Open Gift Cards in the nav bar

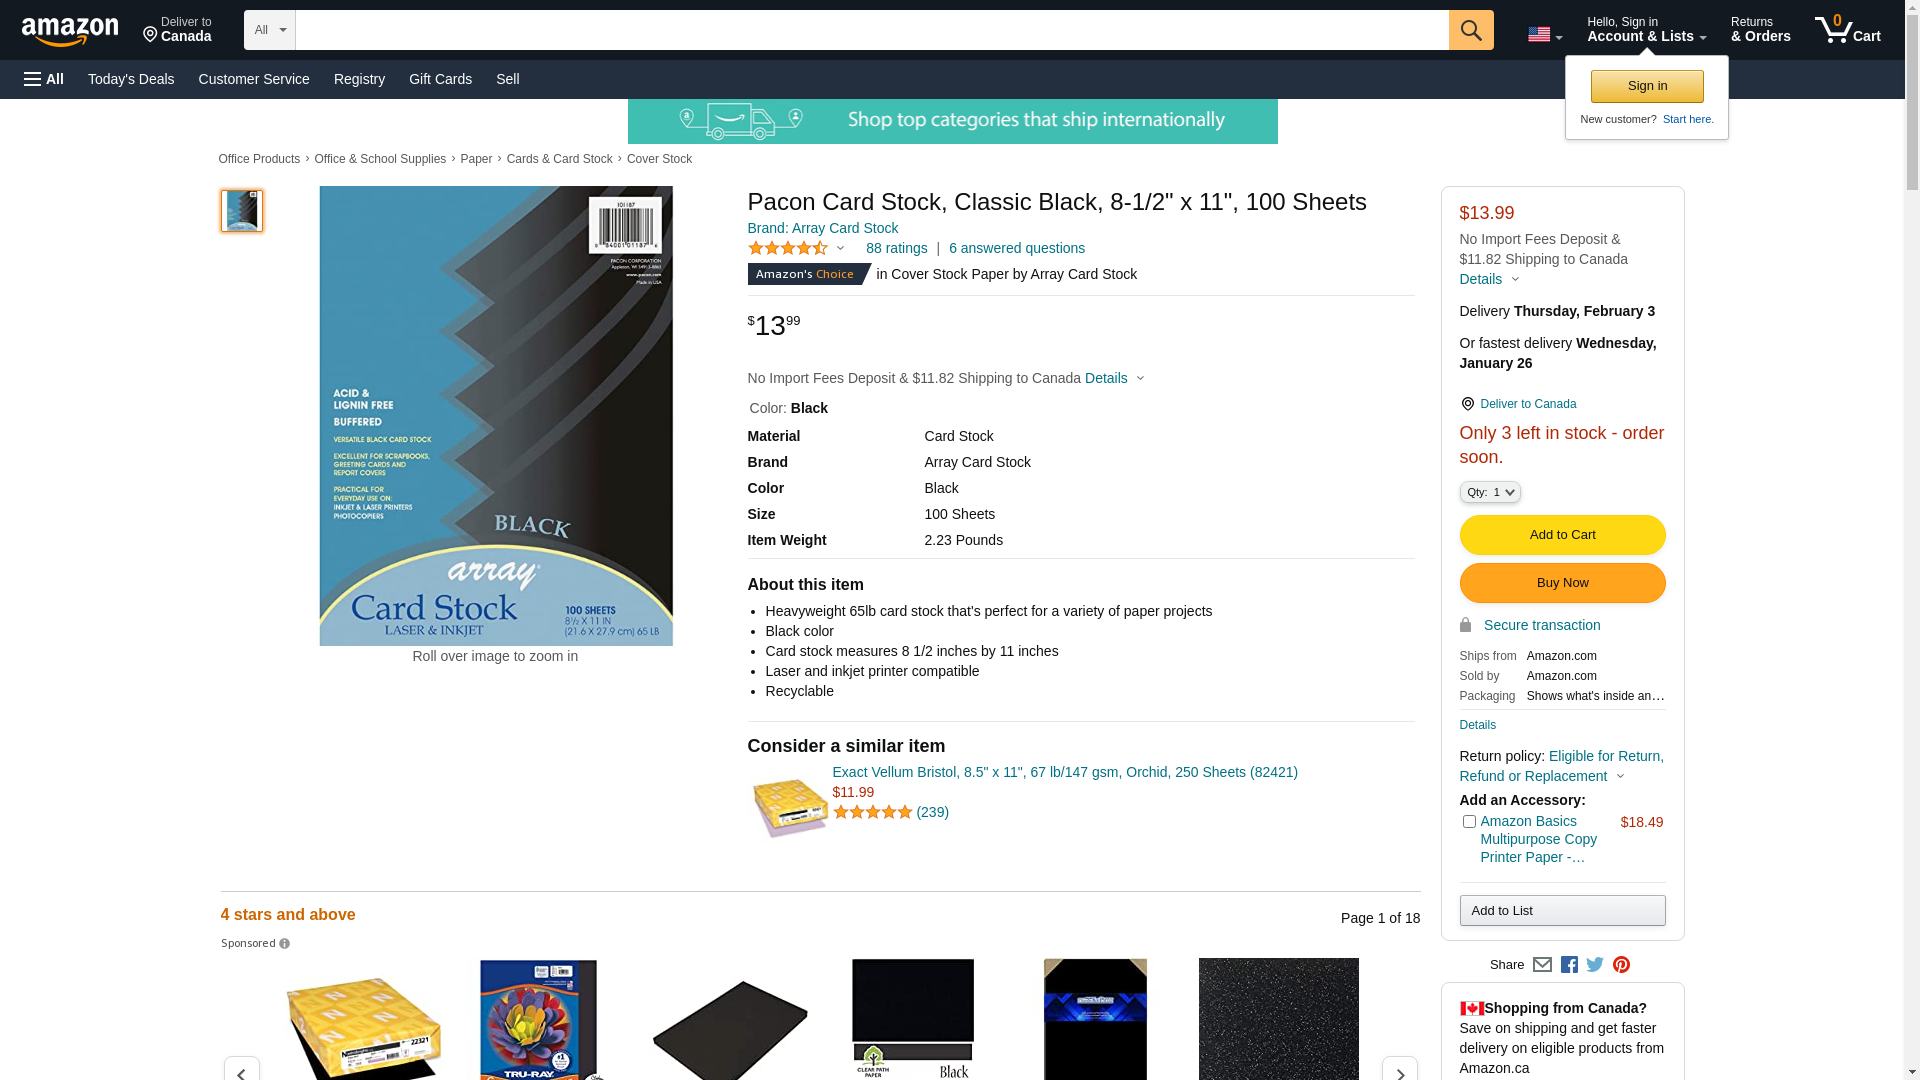click(x=440, y=79)
